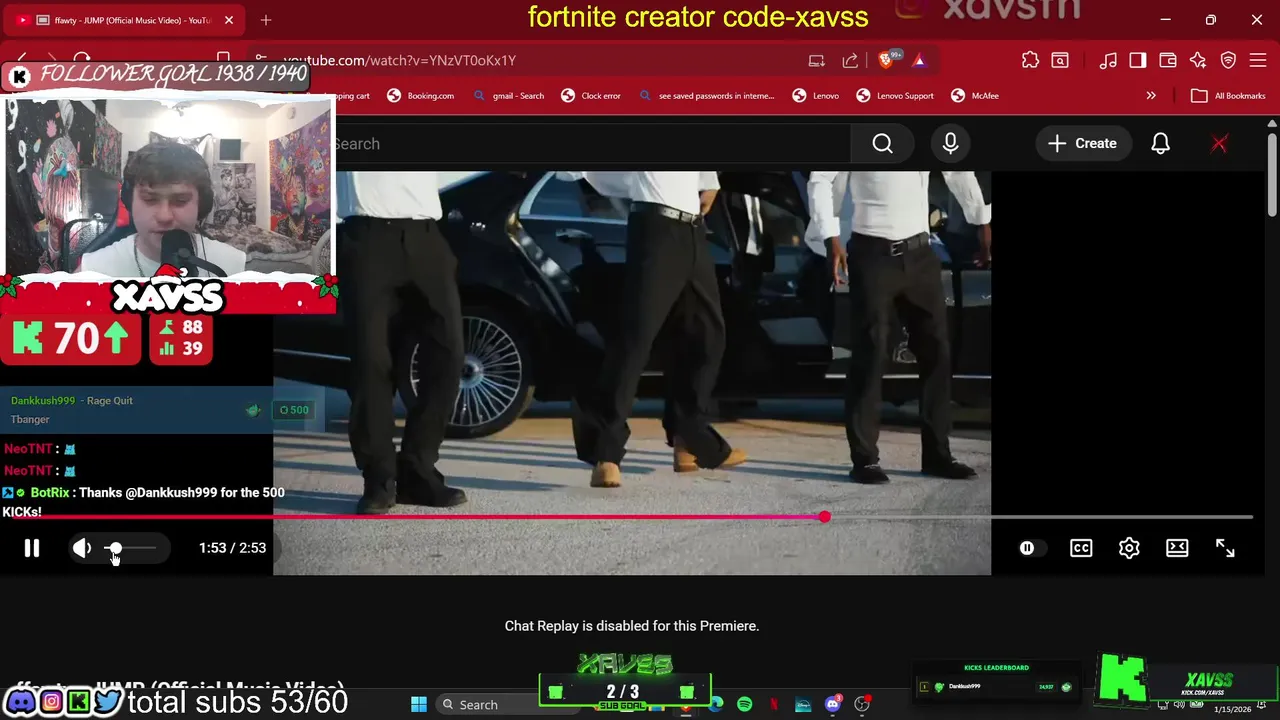Viewport: 1280px width, 720px height.
Task: Open the All Bookmarks folder
Action: (1229, 96)
